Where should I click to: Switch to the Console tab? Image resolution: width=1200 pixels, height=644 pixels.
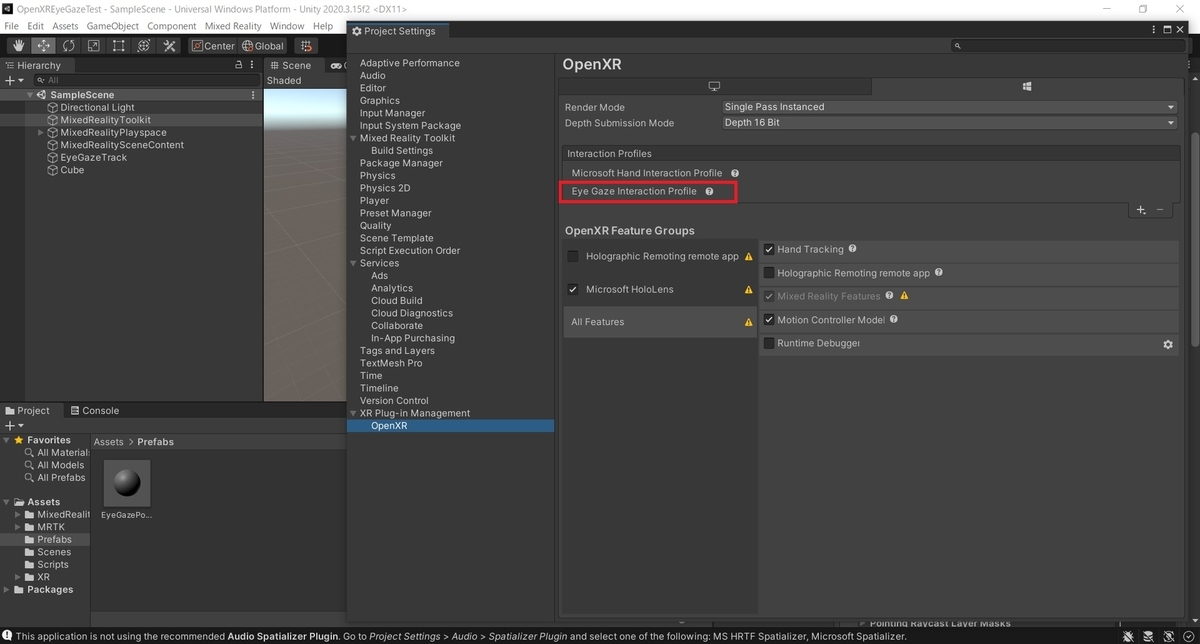point(93,410)
